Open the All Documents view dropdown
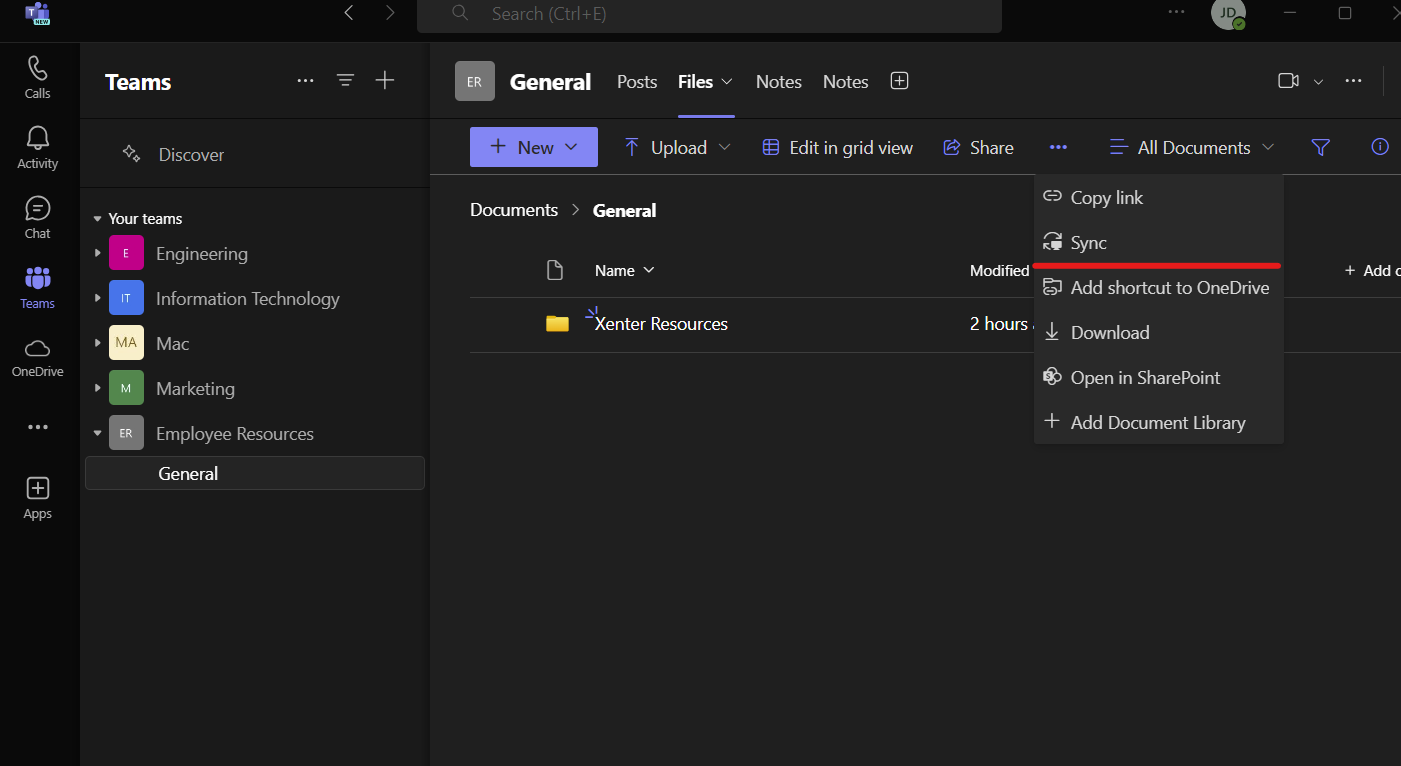This screenshot has height=766, width=1401. pyautogui.click(x=1192, y=147)
